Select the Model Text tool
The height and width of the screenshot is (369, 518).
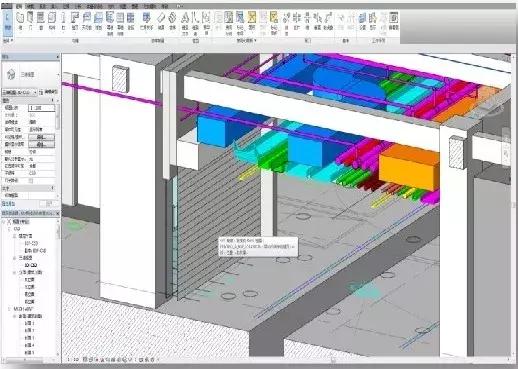(x=185, y=23)
